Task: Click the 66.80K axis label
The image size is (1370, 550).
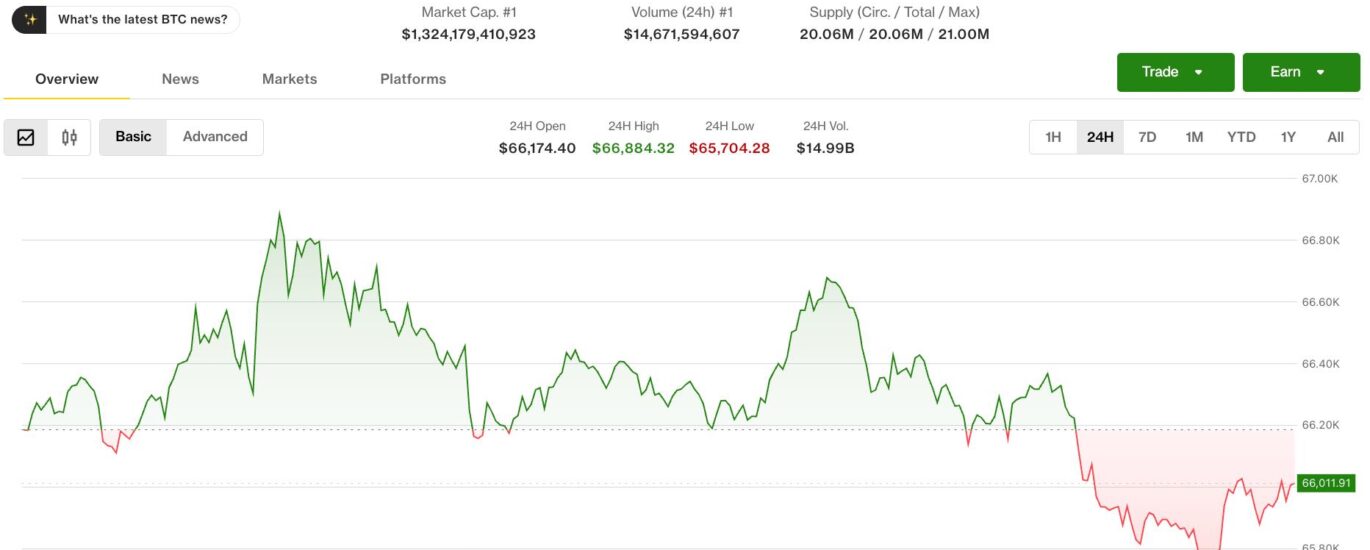Action: 1320,241
